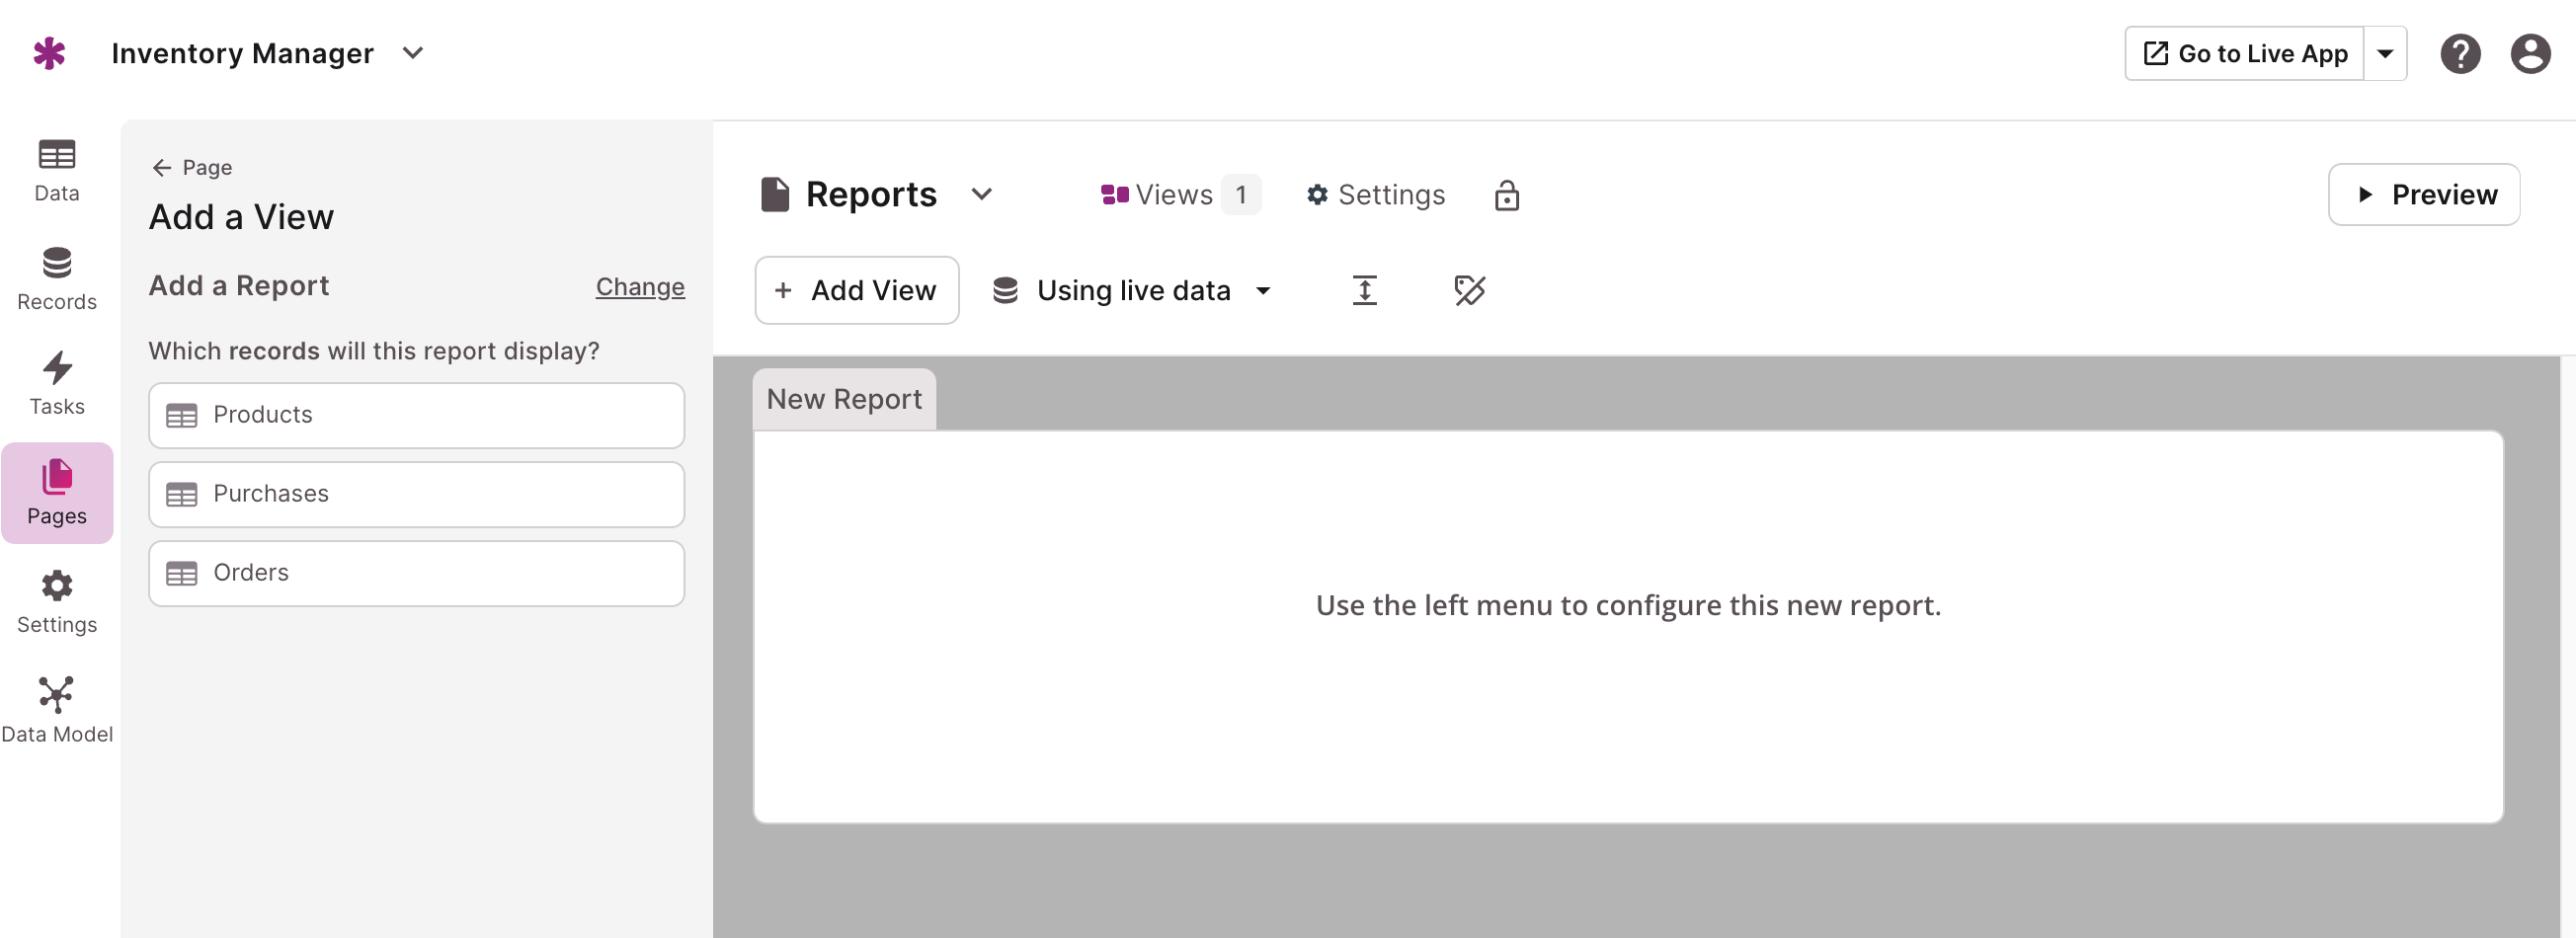
Task: Open the user account profile icon
Action: (x=2530, y=54)
